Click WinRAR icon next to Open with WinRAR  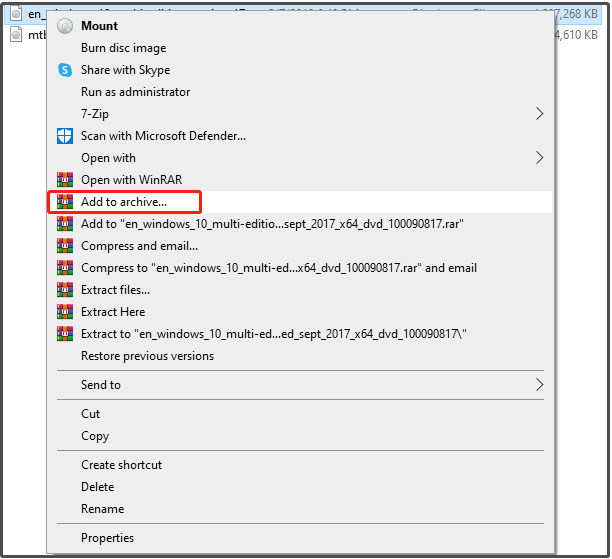65,180
